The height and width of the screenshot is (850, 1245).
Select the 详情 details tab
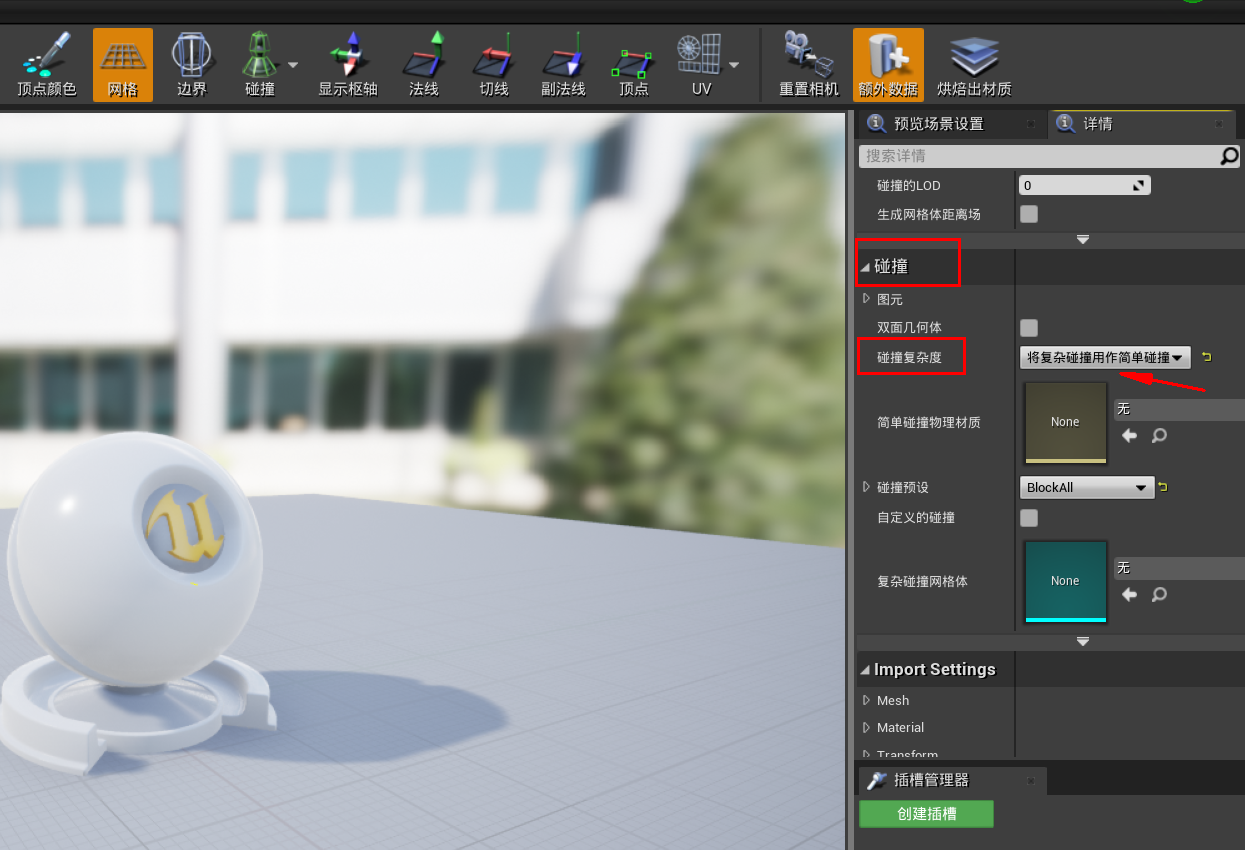click(x=1137, y=123)
